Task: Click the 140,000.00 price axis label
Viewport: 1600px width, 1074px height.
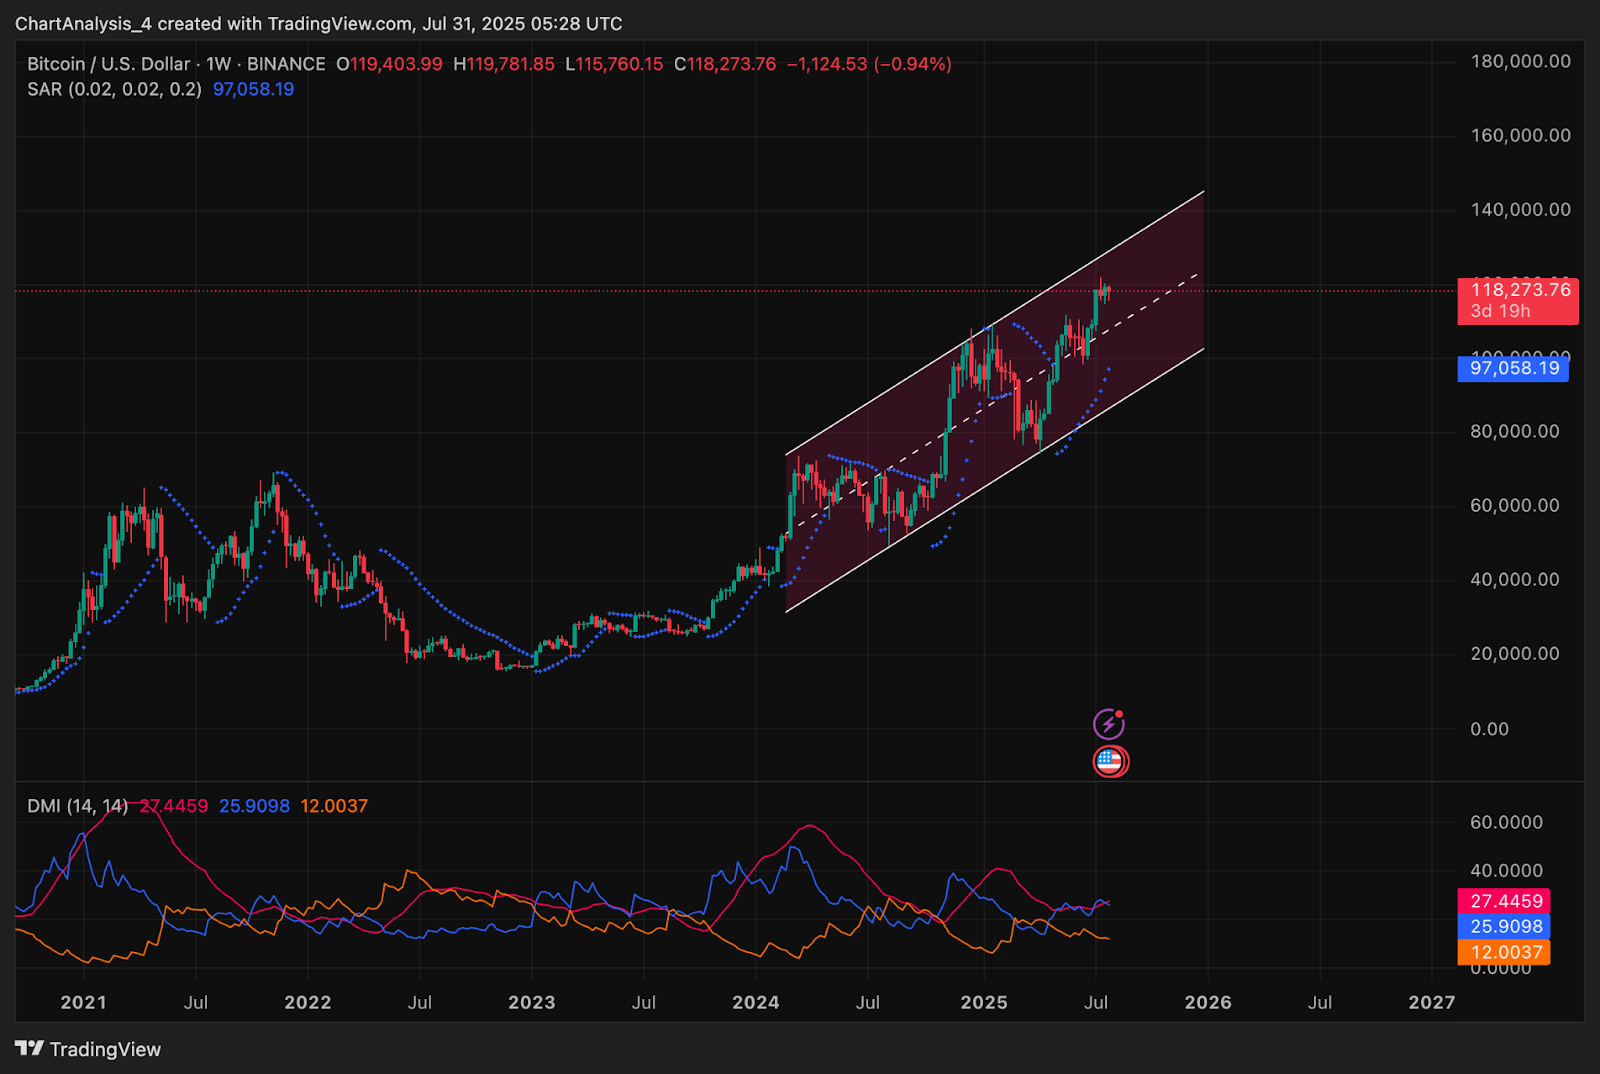Action: coord(1520,209)
